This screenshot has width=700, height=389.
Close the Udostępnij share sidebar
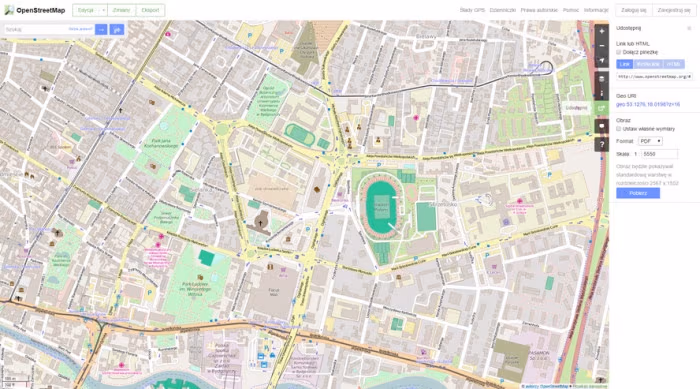(689, 28)
